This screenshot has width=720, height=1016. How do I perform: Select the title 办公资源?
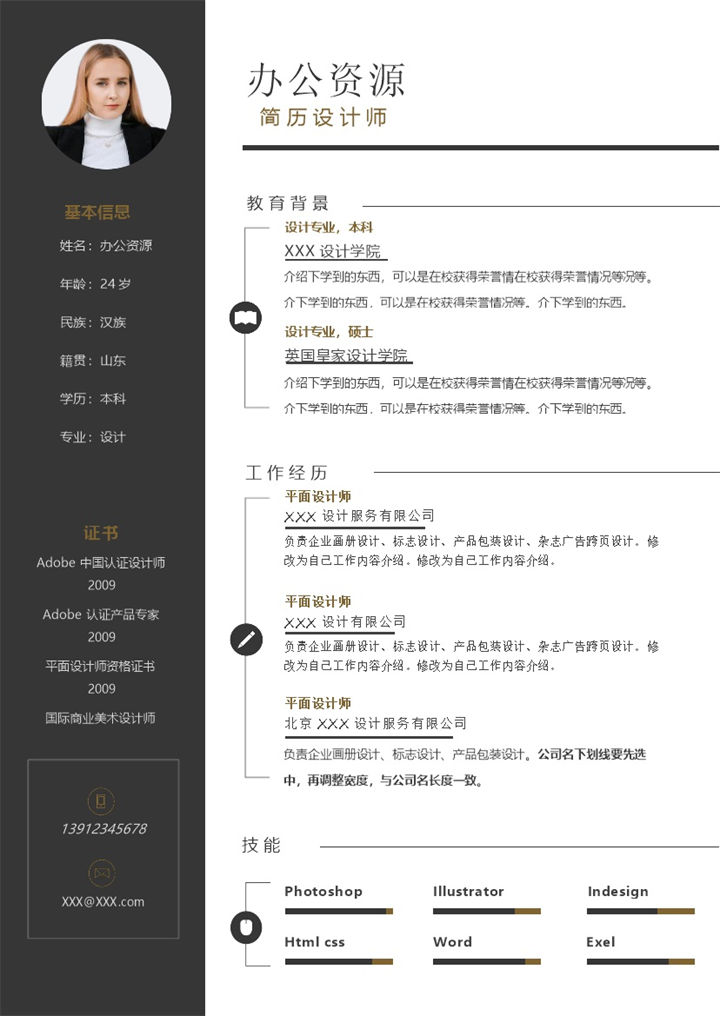(326, 80)
